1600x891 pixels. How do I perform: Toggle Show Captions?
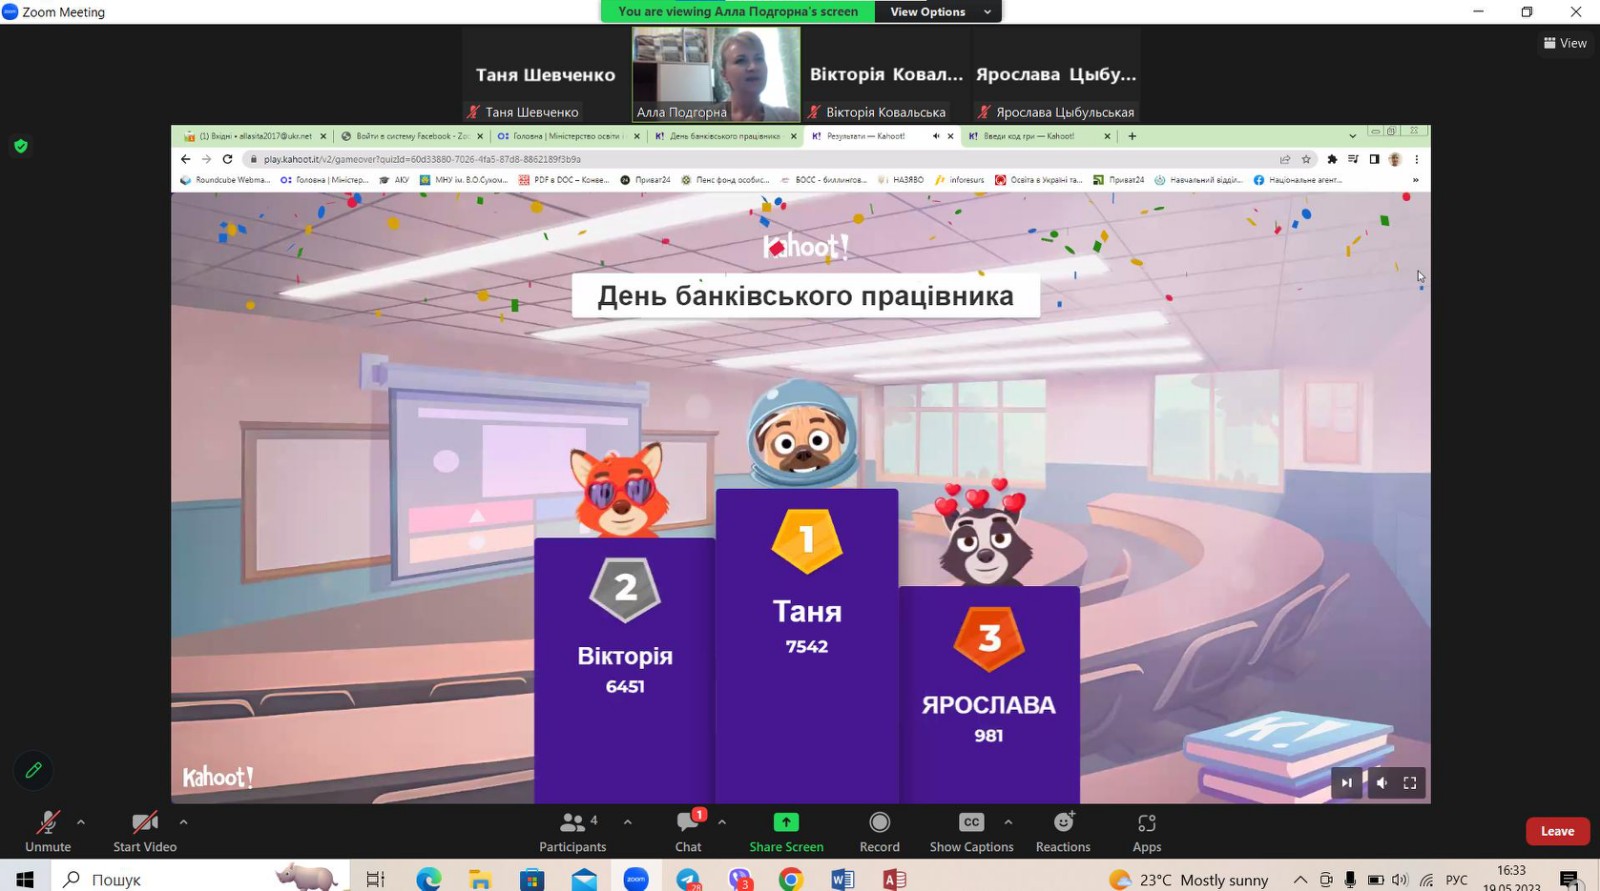[971, 831]
